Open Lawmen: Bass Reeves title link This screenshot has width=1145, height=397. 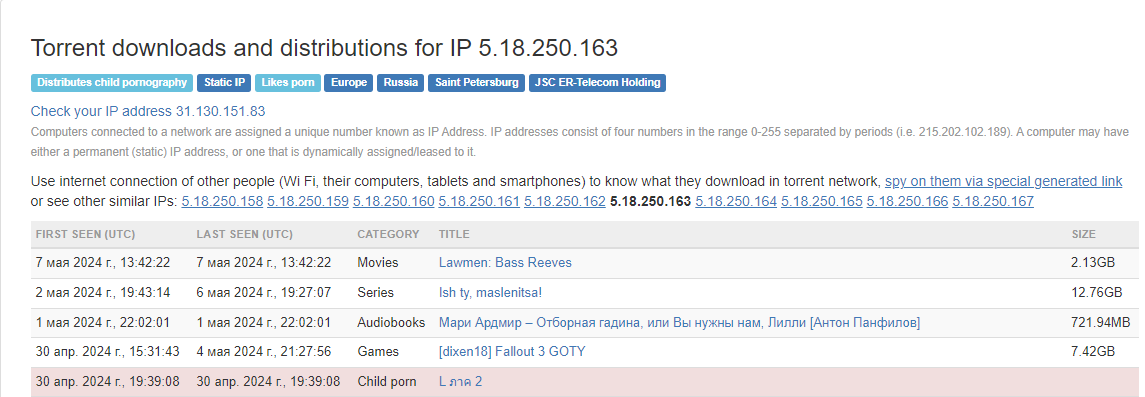tap(505, 263)
